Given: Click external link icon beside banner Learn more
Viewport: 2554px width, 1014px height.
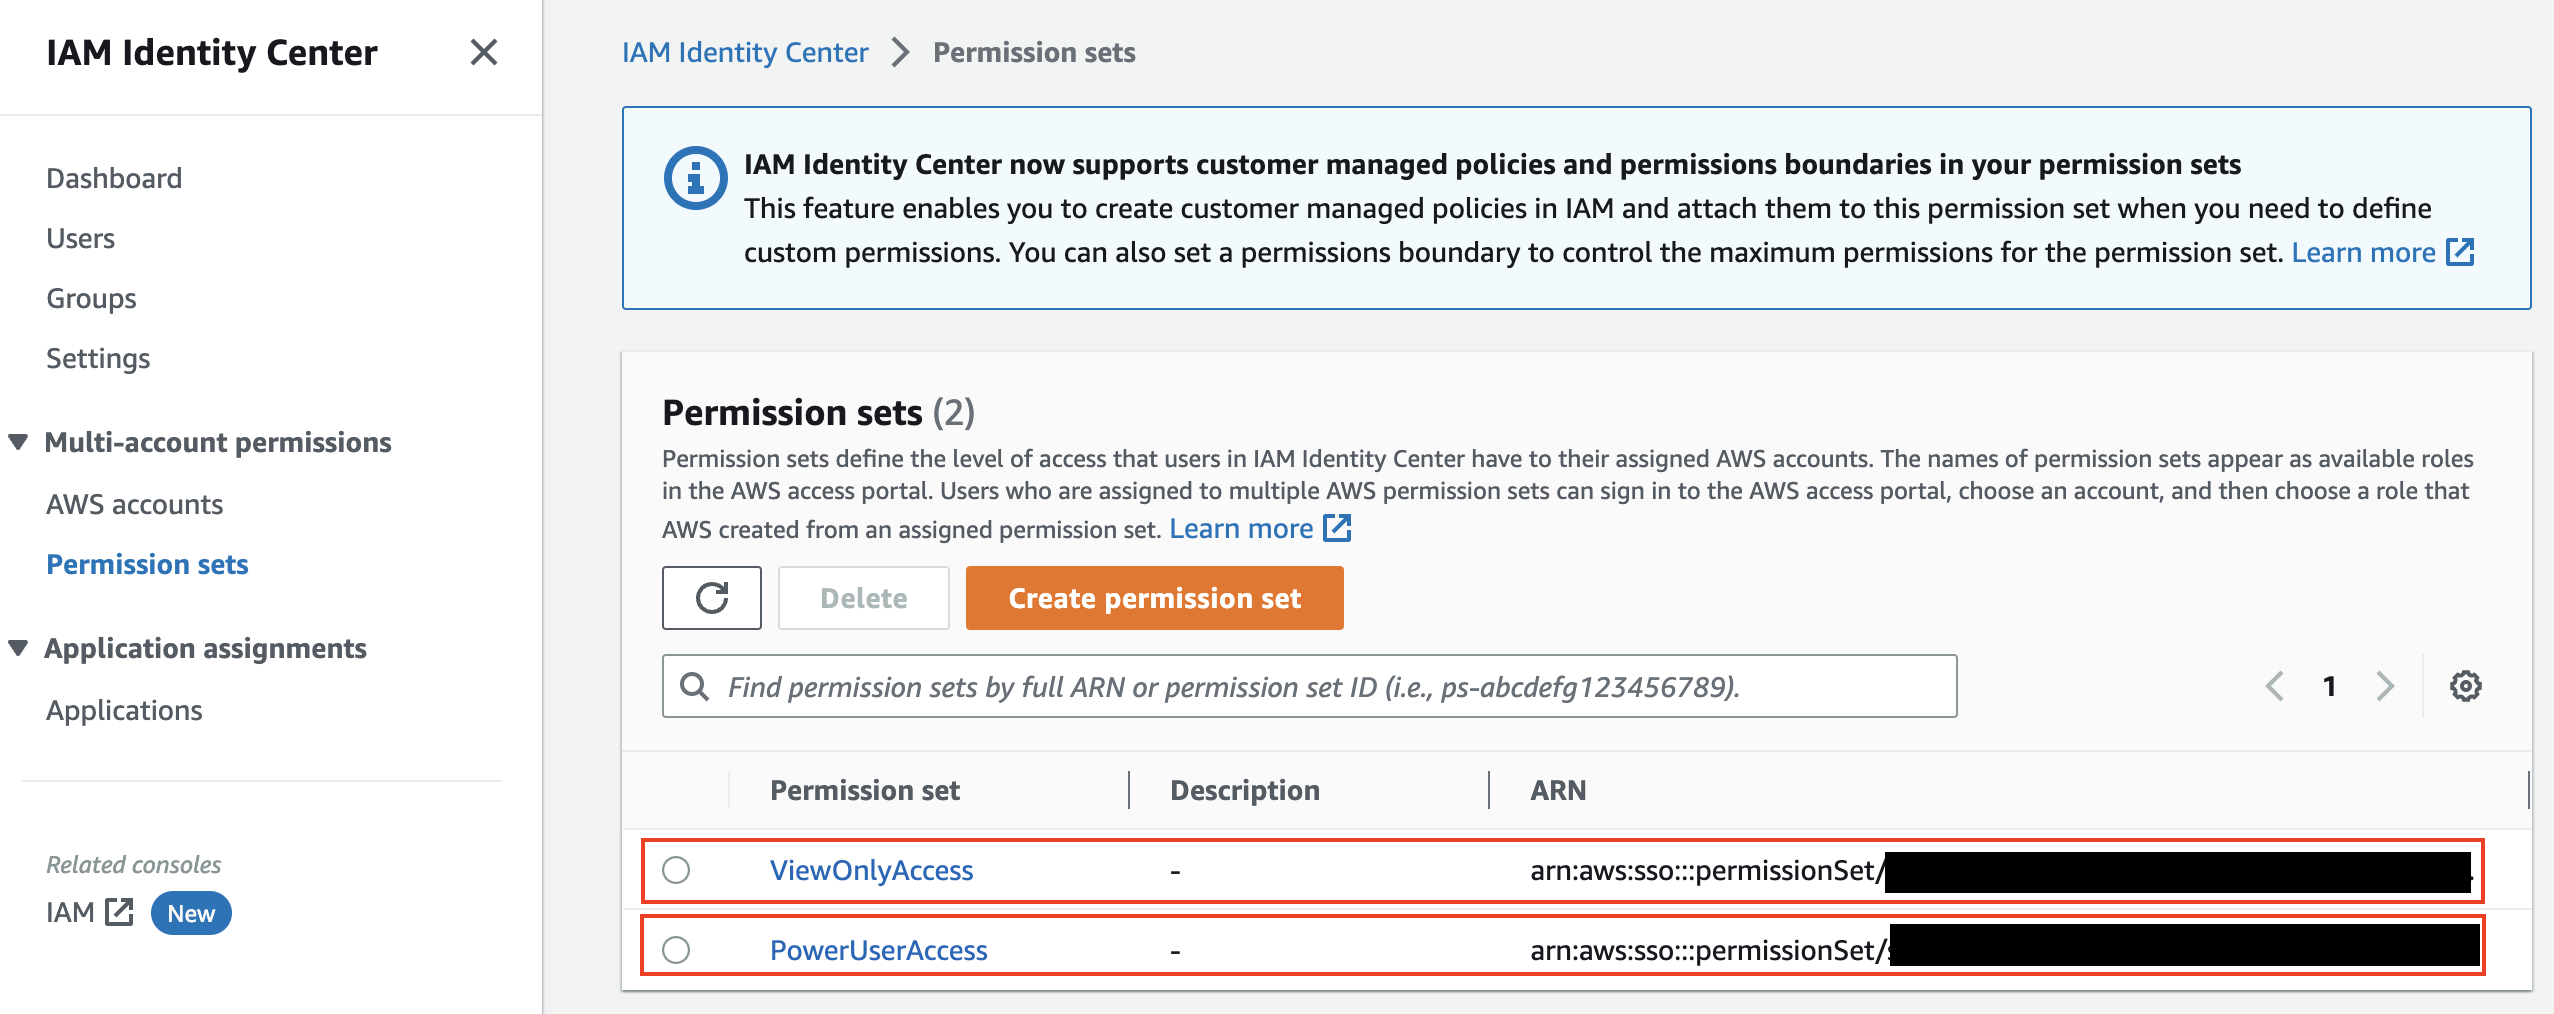Looking at the screenshot, I should coord(2460,252).
